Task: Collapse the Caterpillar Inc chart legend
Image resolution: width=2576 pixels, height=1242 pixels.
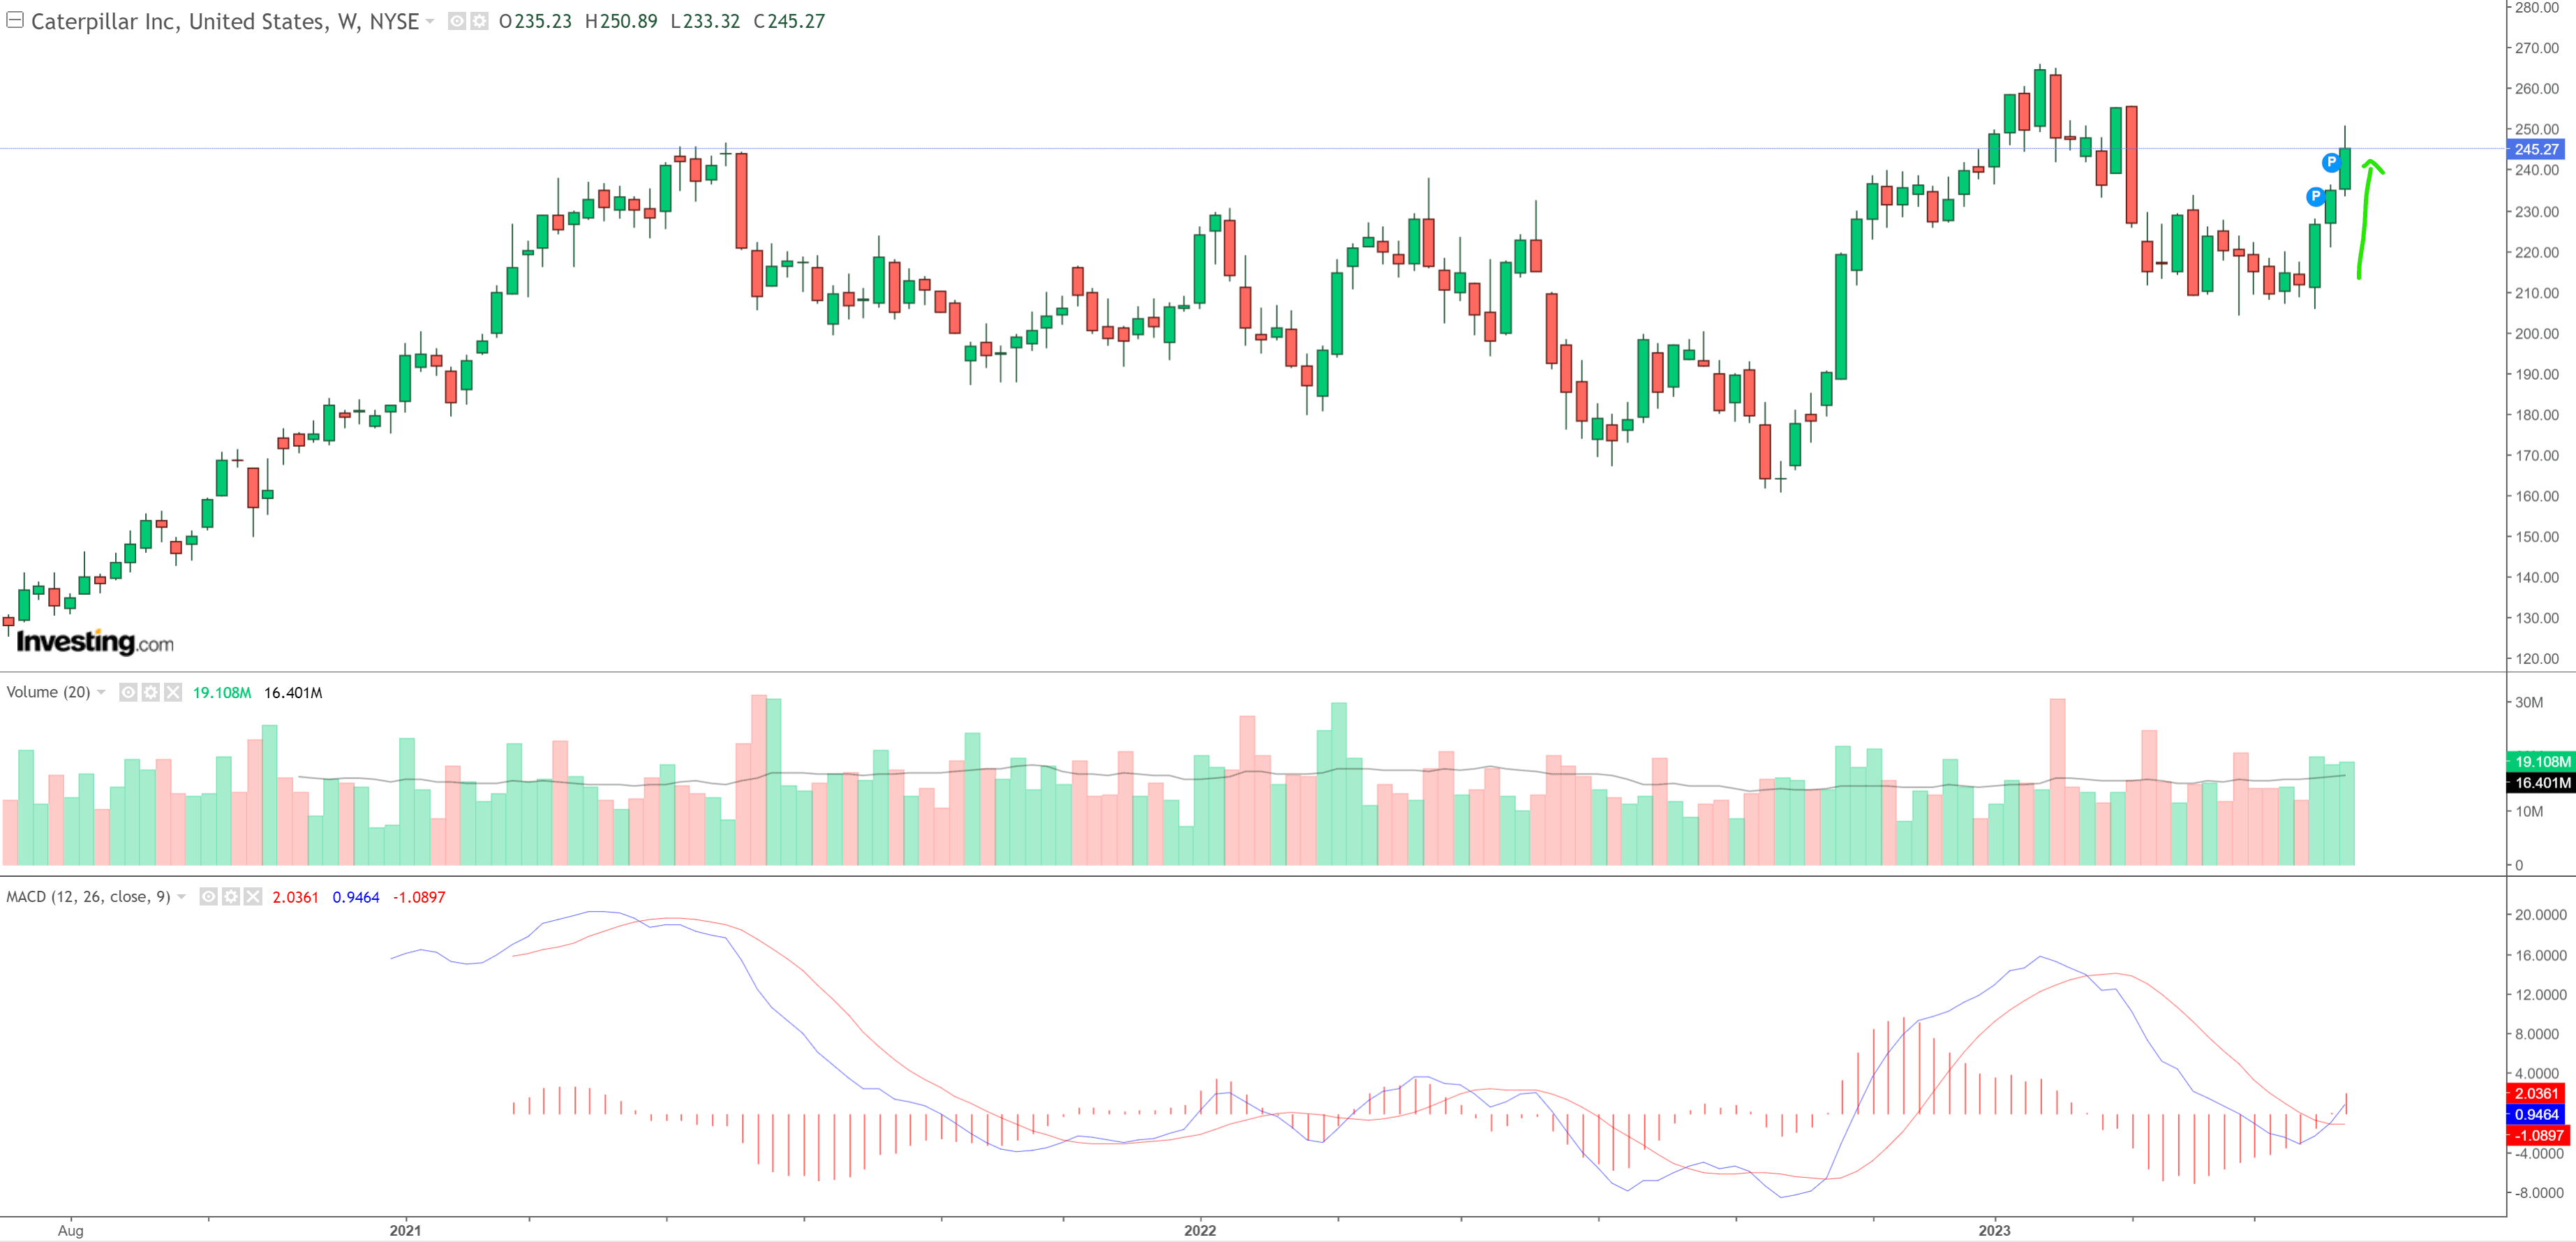Action: tap(15, 20)
